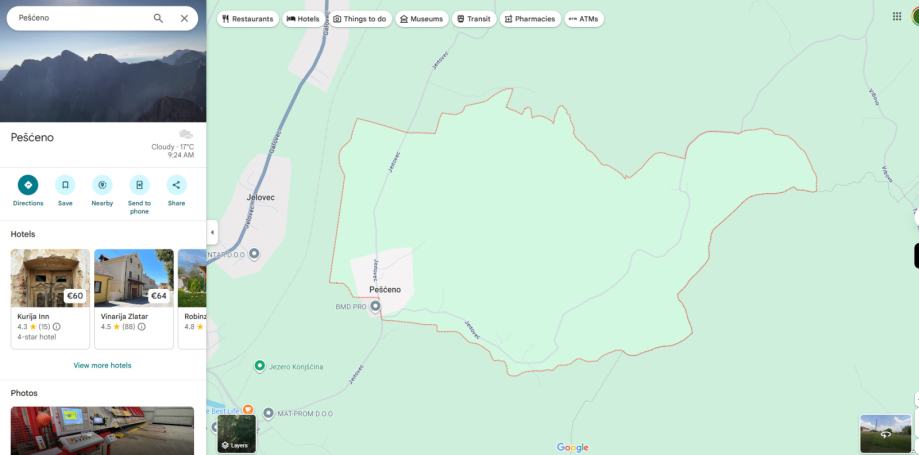Viewport: 919px width, 455px height.
Task: Click the search magnifier icon
Action: coord(158,18)
